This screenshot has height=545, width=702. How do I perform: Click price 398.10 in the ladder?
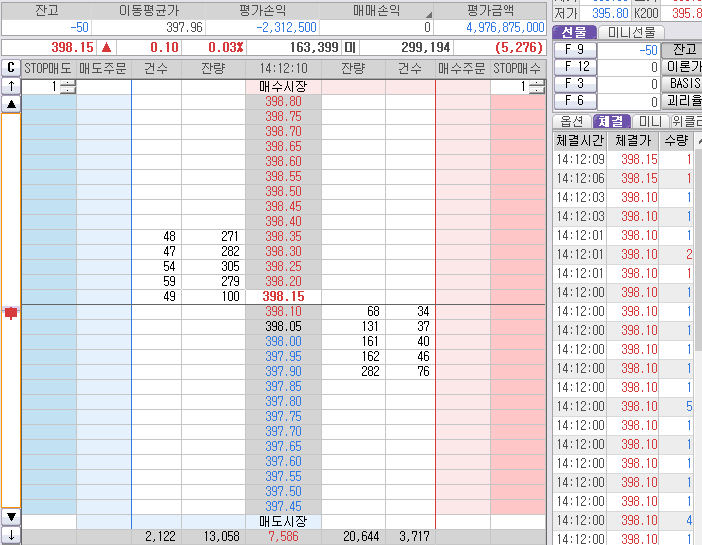[x=283, y=312]
